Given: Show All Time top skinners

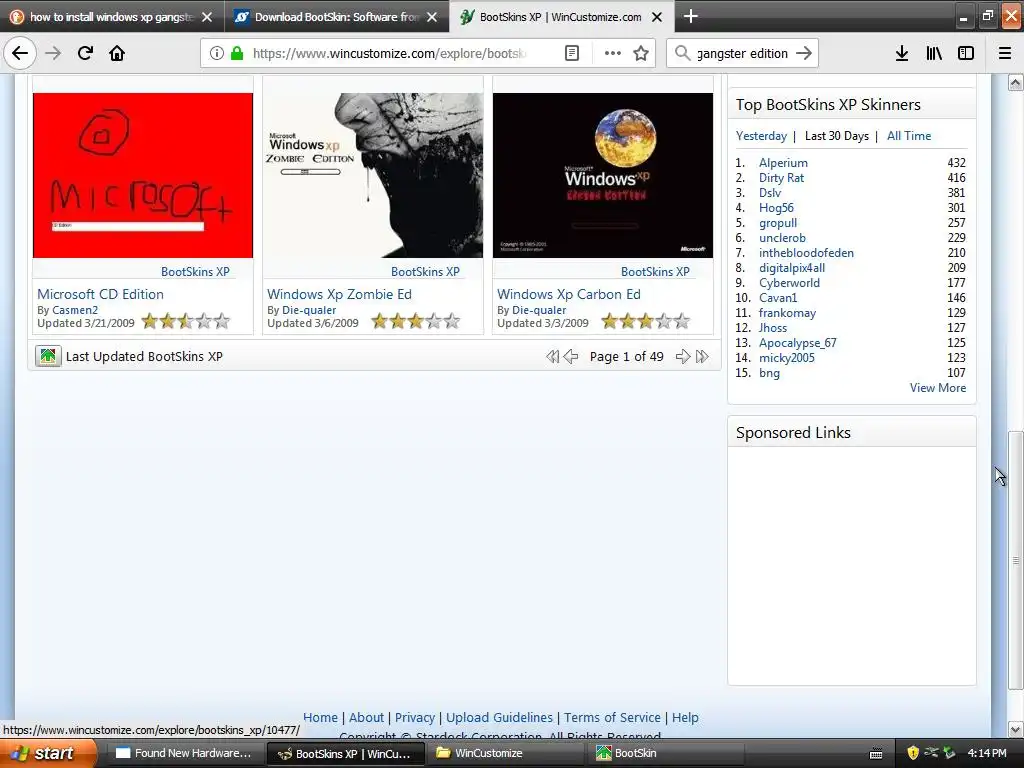Looking at the screenshot, I should (908, 136).
